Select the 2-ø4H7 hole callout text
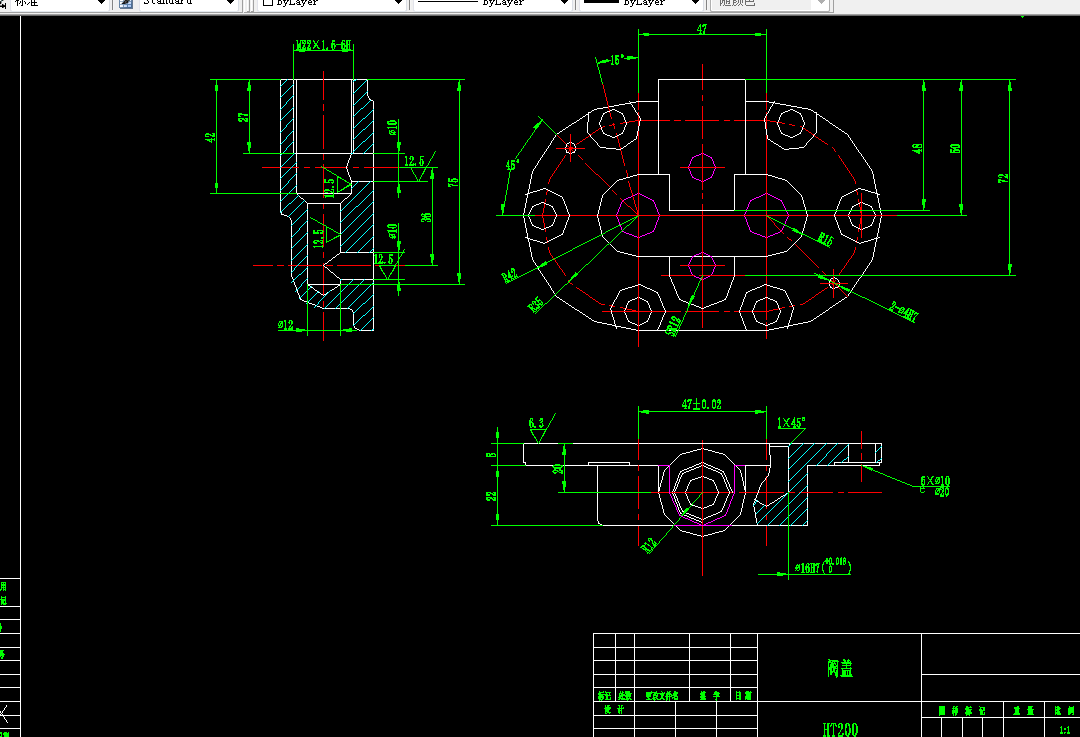Screen dimensions: 1080x737 [904, 312]
